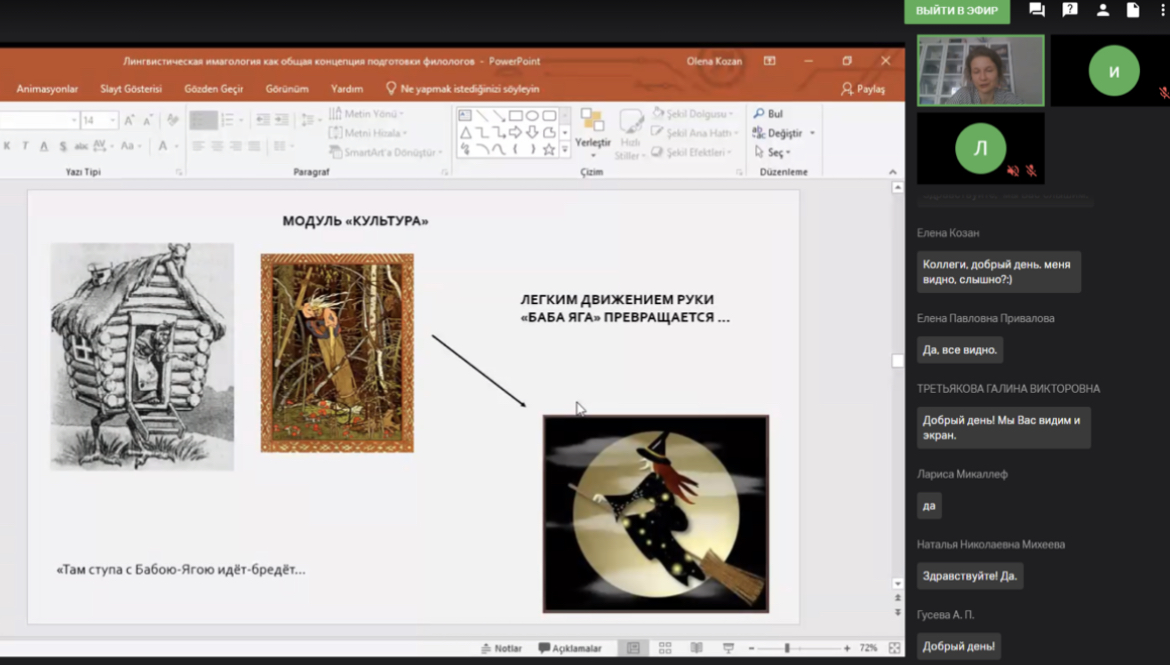
Task: Open the question mark help icon
Action: point(1070,10)
